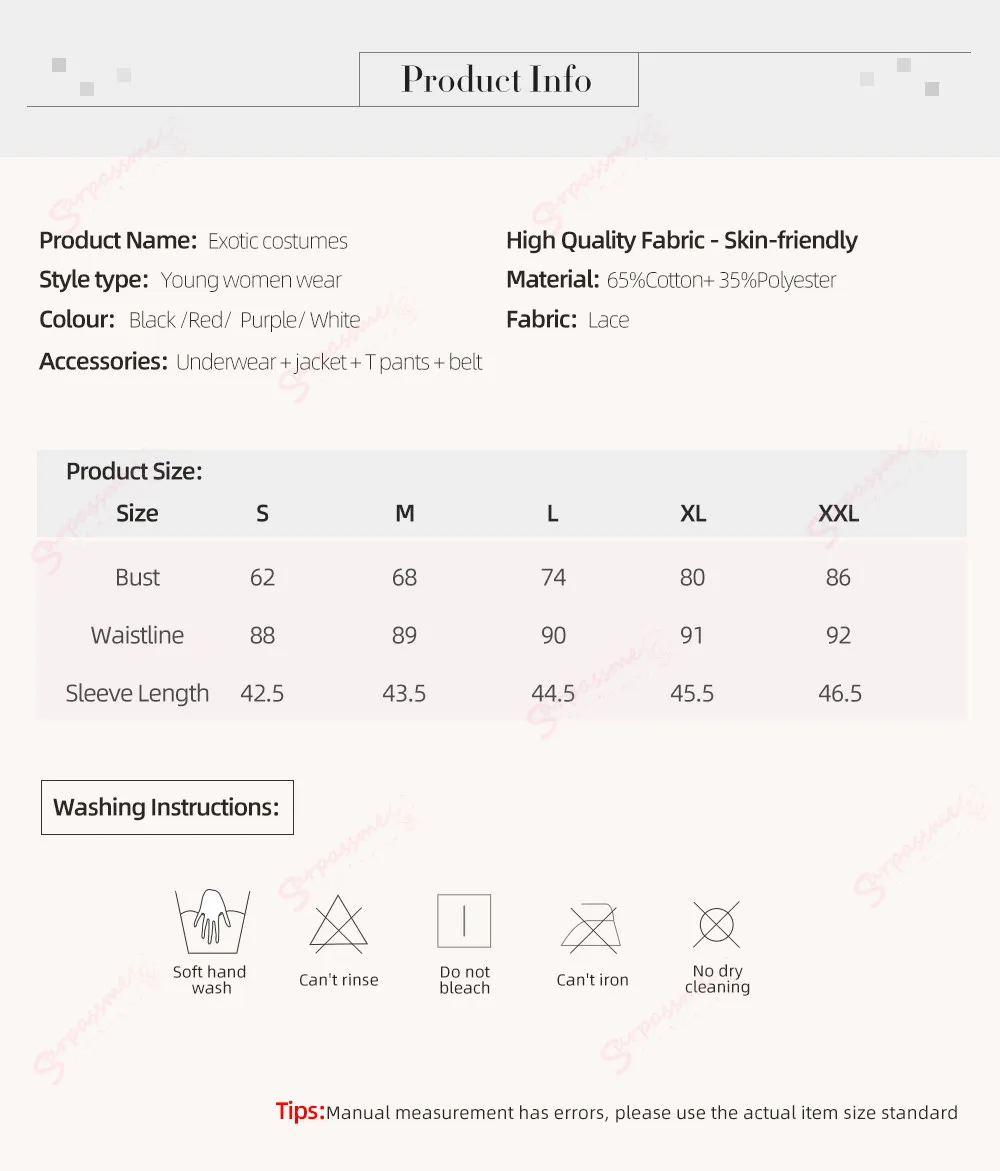This screenshot has height=1171, width=1000.
Task: Click the XL size column header
Action: click(x=692, y=514)
